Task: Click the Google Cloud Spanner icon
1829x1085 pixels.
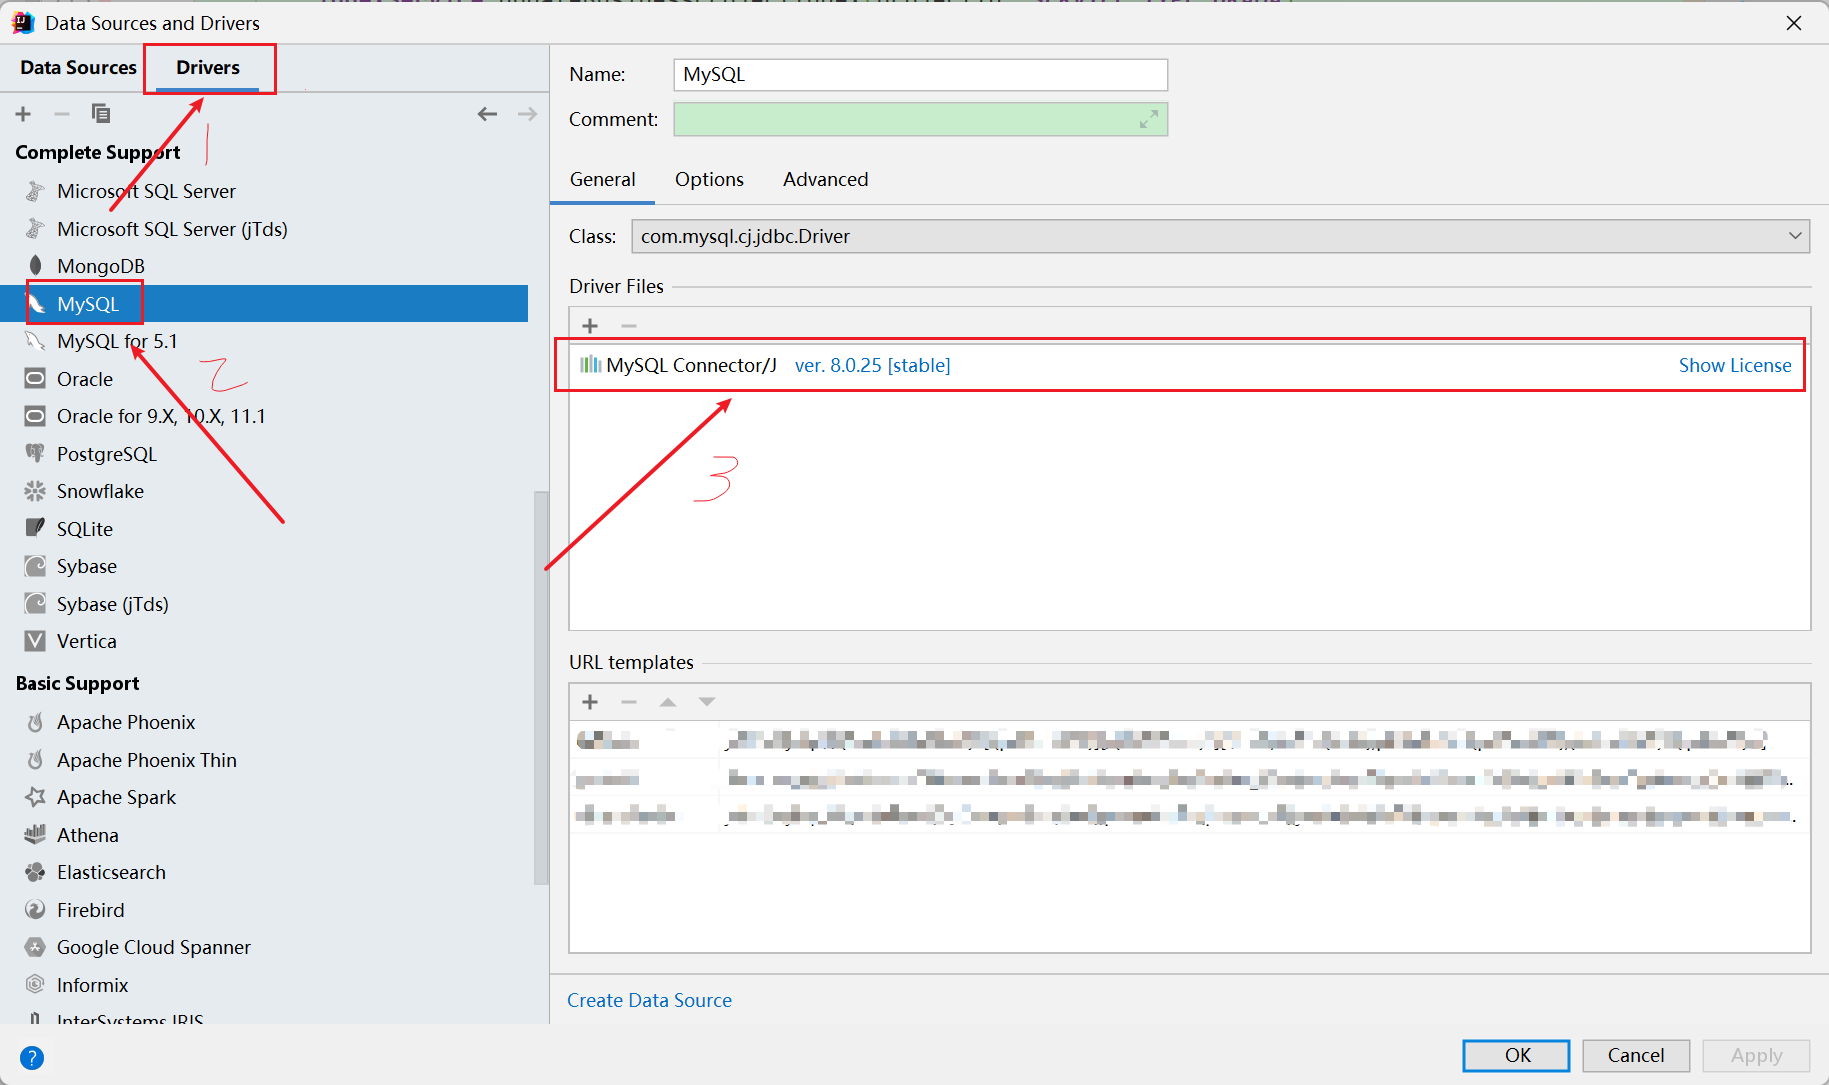Action: [35, 947]
